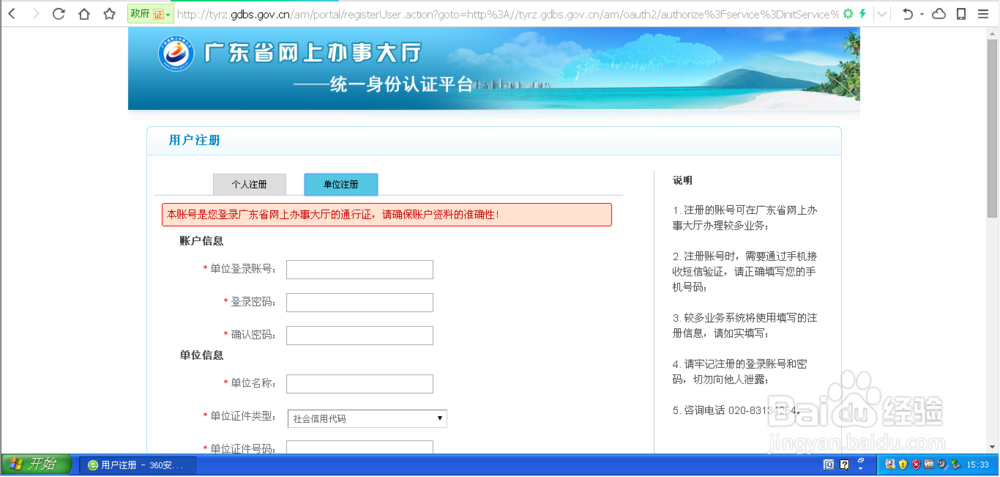Screen dimensions: 1000x477
Task: Click the green compatibility mode icon in address bar
Action: (848, 13)
